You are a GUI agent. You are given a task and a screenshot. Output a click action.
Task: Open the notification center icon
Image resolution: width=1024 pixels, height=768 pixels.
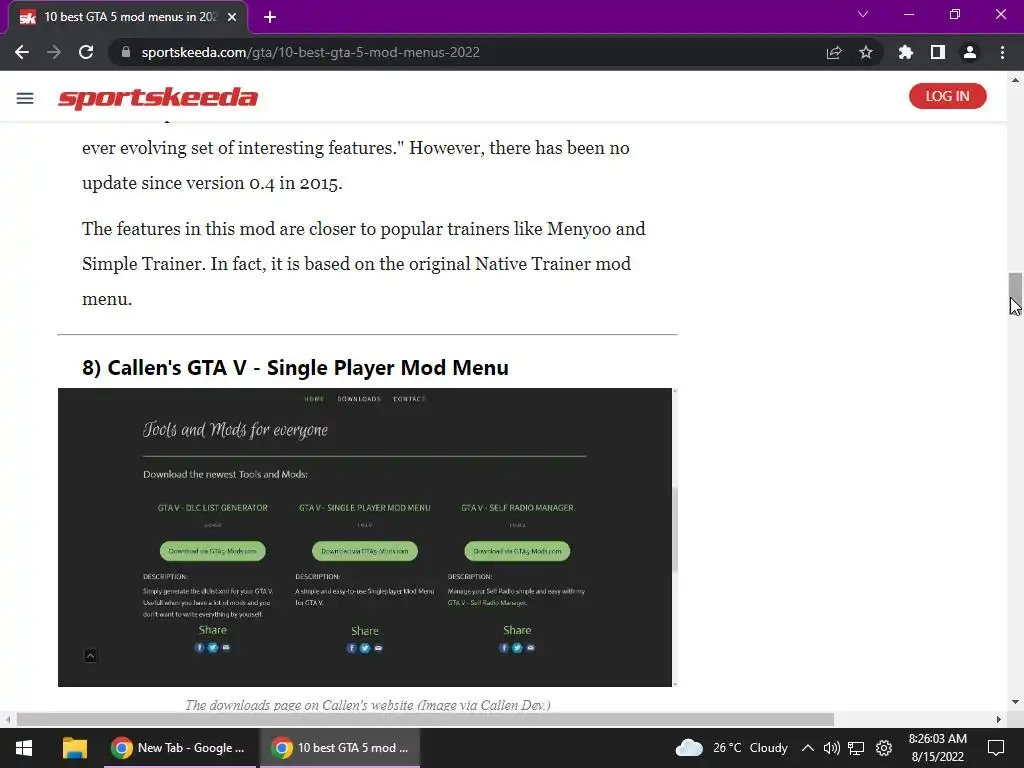pyautogui.click(x=996, y=748)
